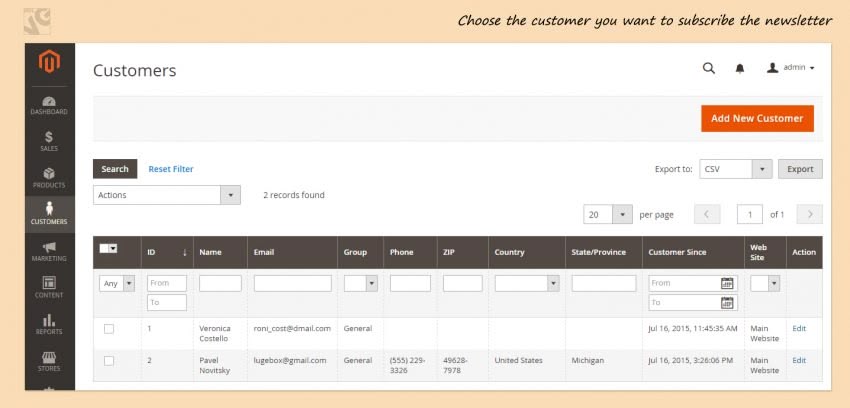Screen dimensions: 850x408
Task: Edit the Pavel Novitsky customer
Action: tap(799, 360)
